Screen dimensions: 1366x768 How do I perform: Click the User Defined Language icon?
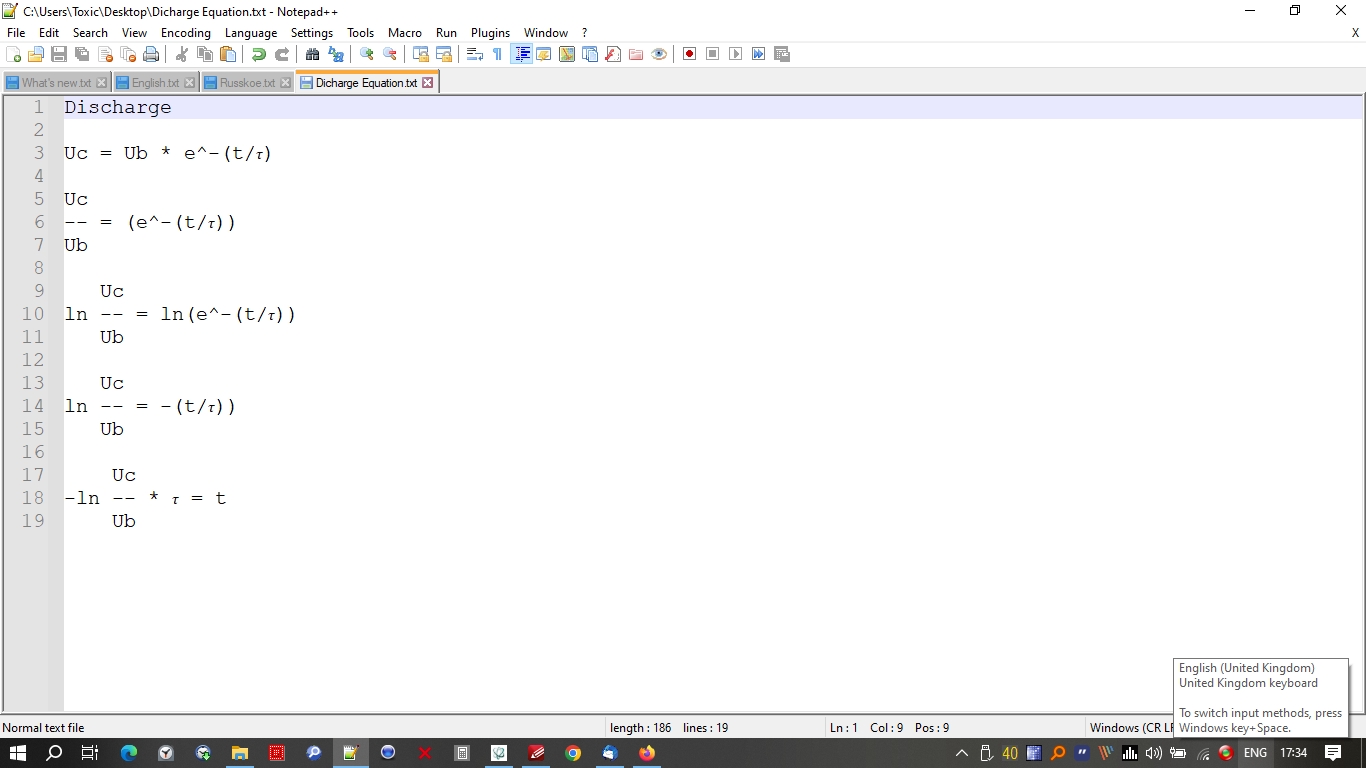coord(544,54)
